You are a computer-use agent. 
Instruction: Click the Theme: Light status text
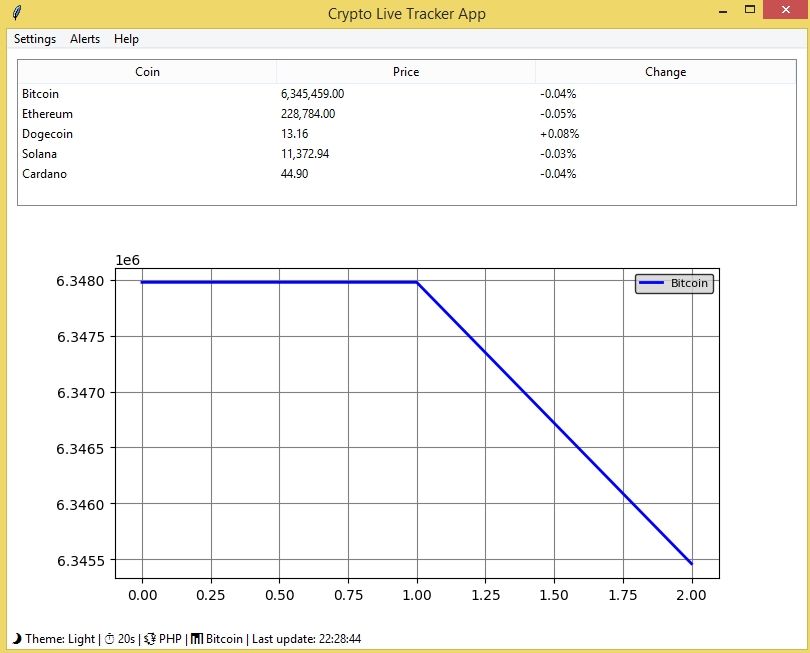click(60, 639)
